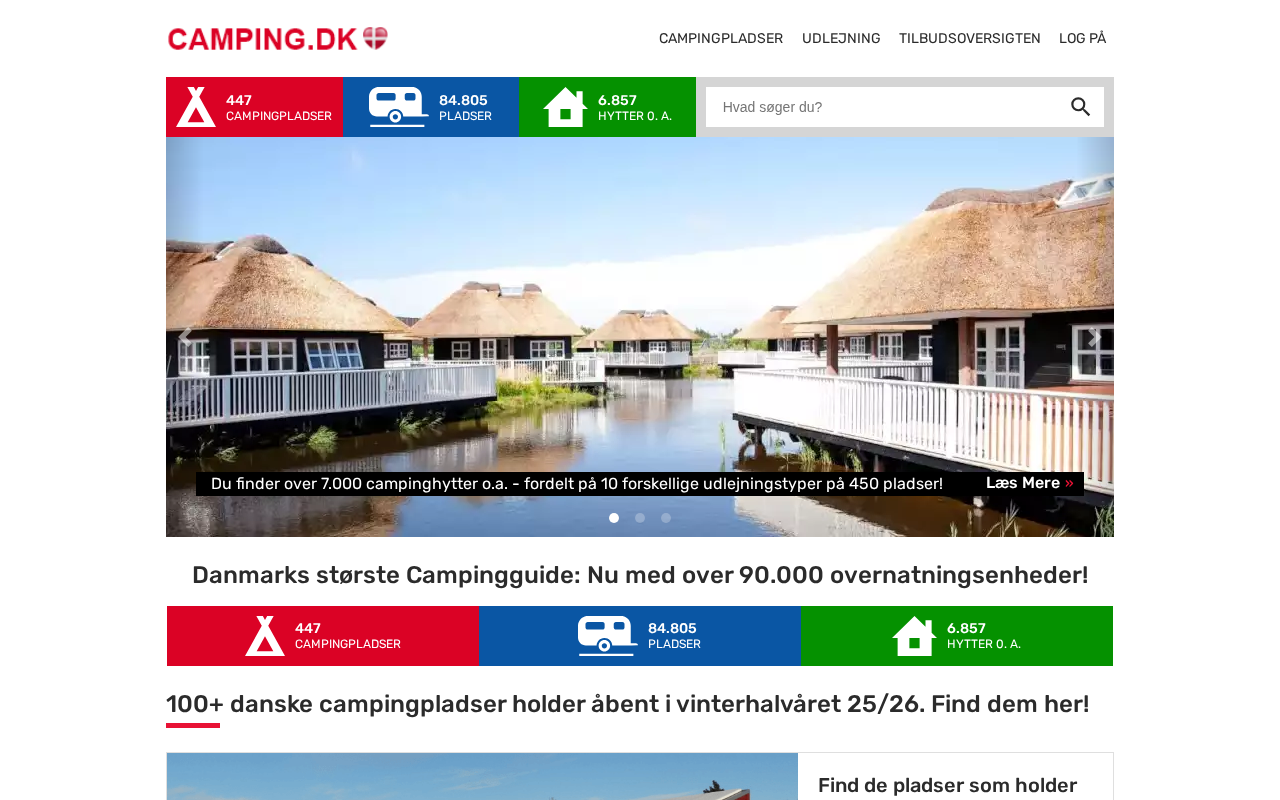
Task: Click the caravan icon in top blue tile
Action: 399,107
